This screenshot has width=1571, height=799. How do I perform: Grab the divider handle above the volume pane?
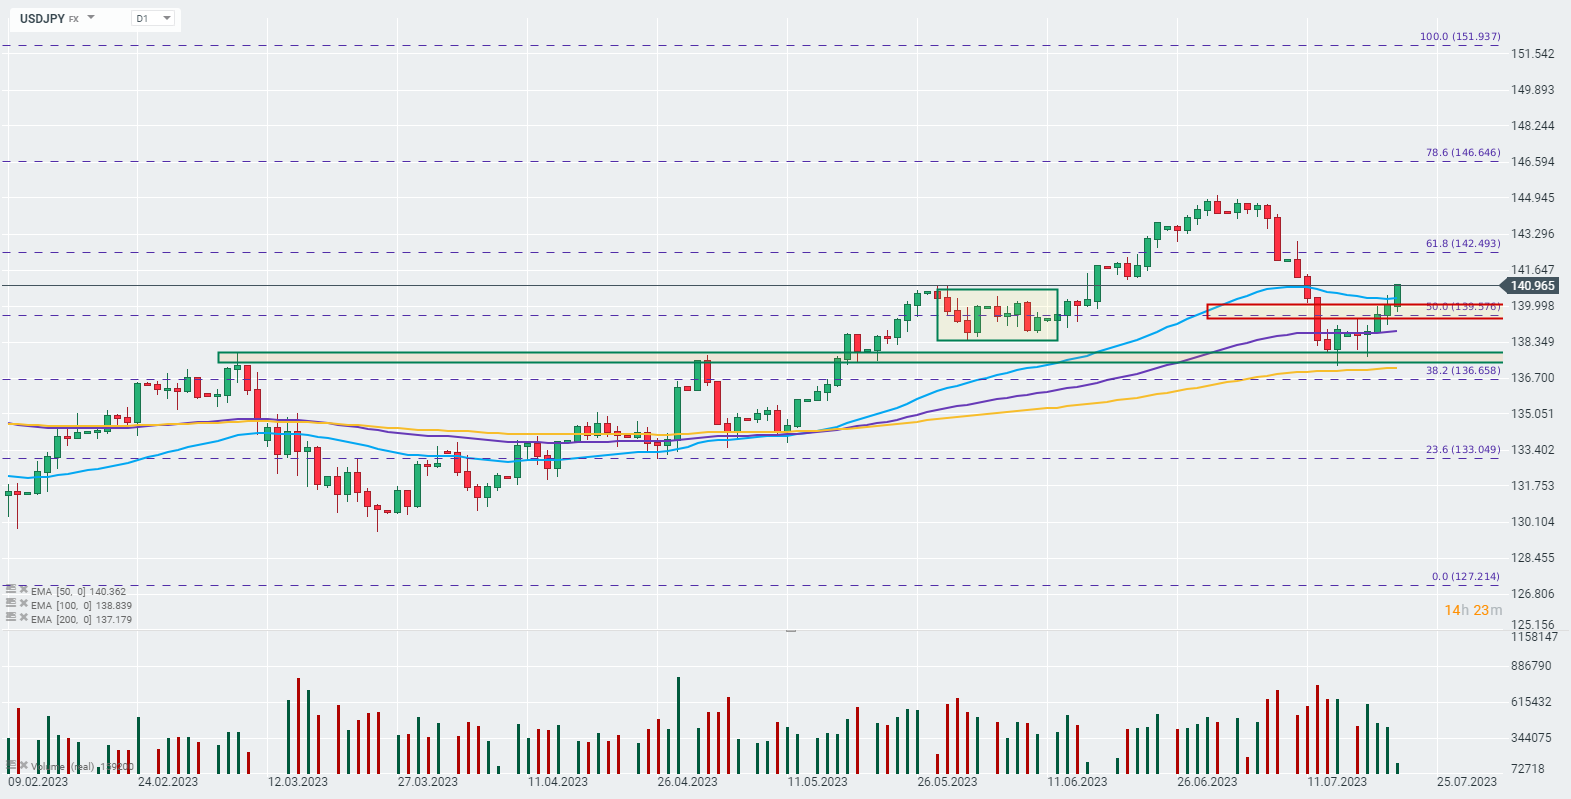coord(791,631)
